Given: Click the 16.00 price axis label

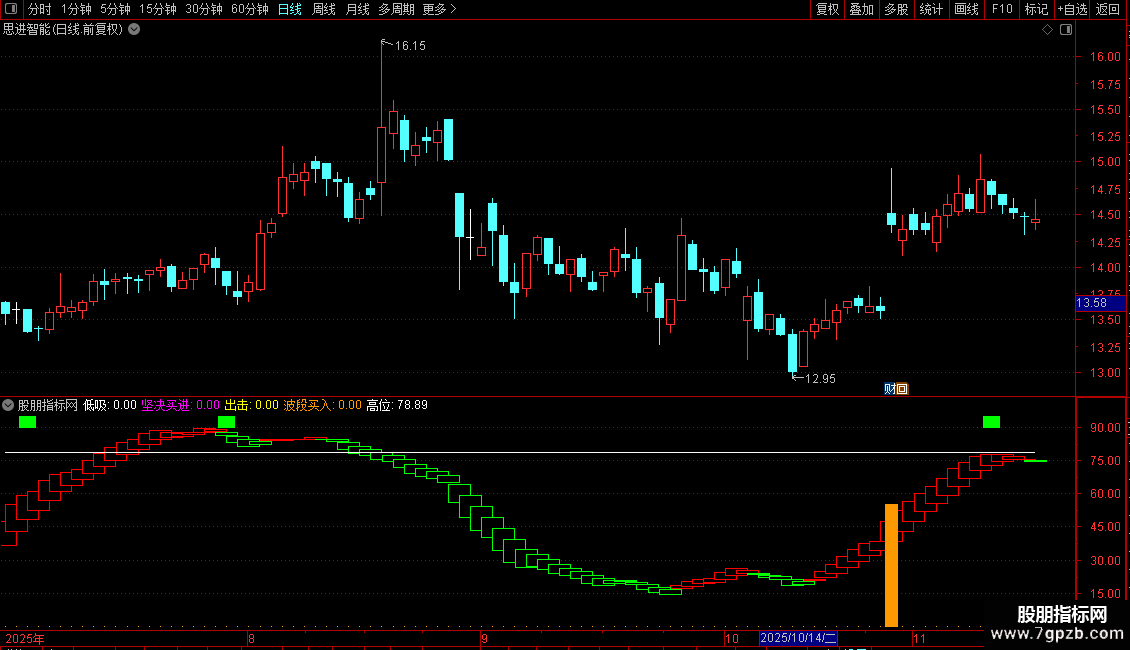Looking at the screenshot, I should coord(1105,57).
